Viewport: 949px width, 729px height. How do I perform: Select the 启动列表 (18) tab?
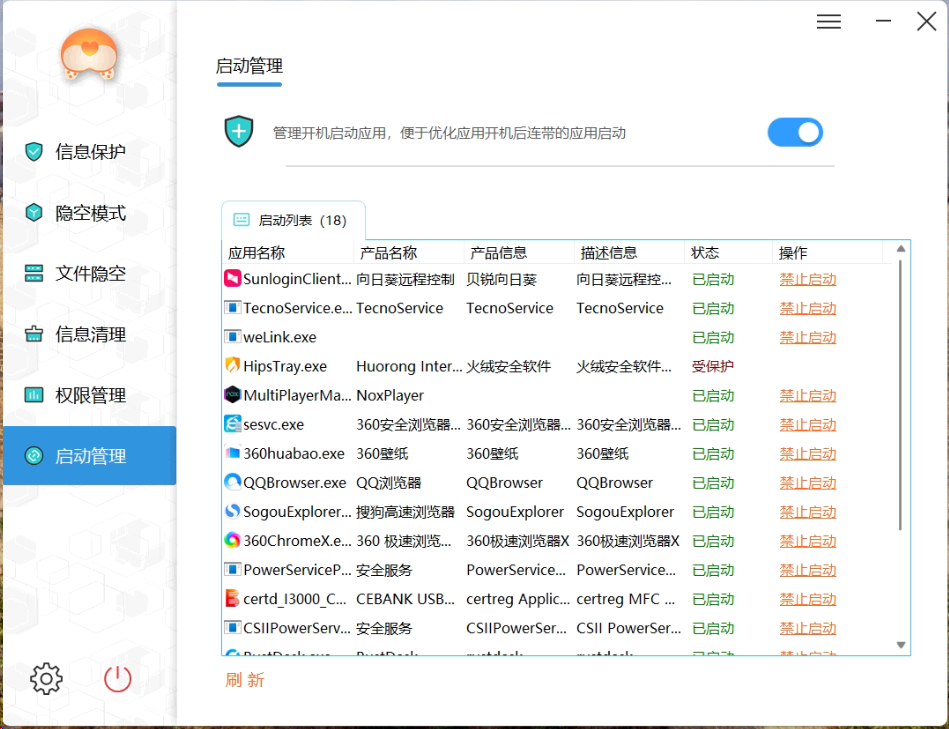294,220
